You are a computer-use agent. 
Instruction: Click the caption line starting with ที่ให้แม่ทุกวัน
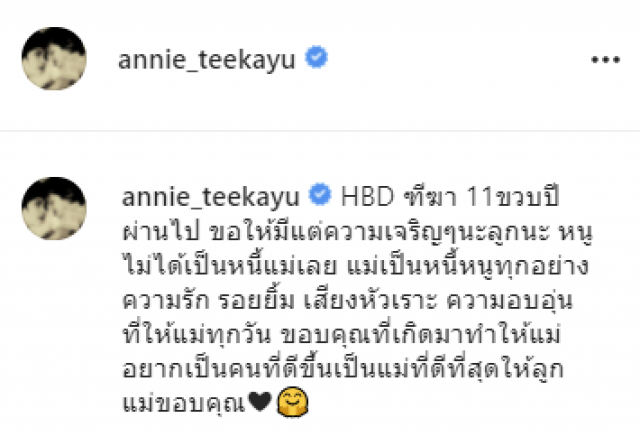point(342,335)
